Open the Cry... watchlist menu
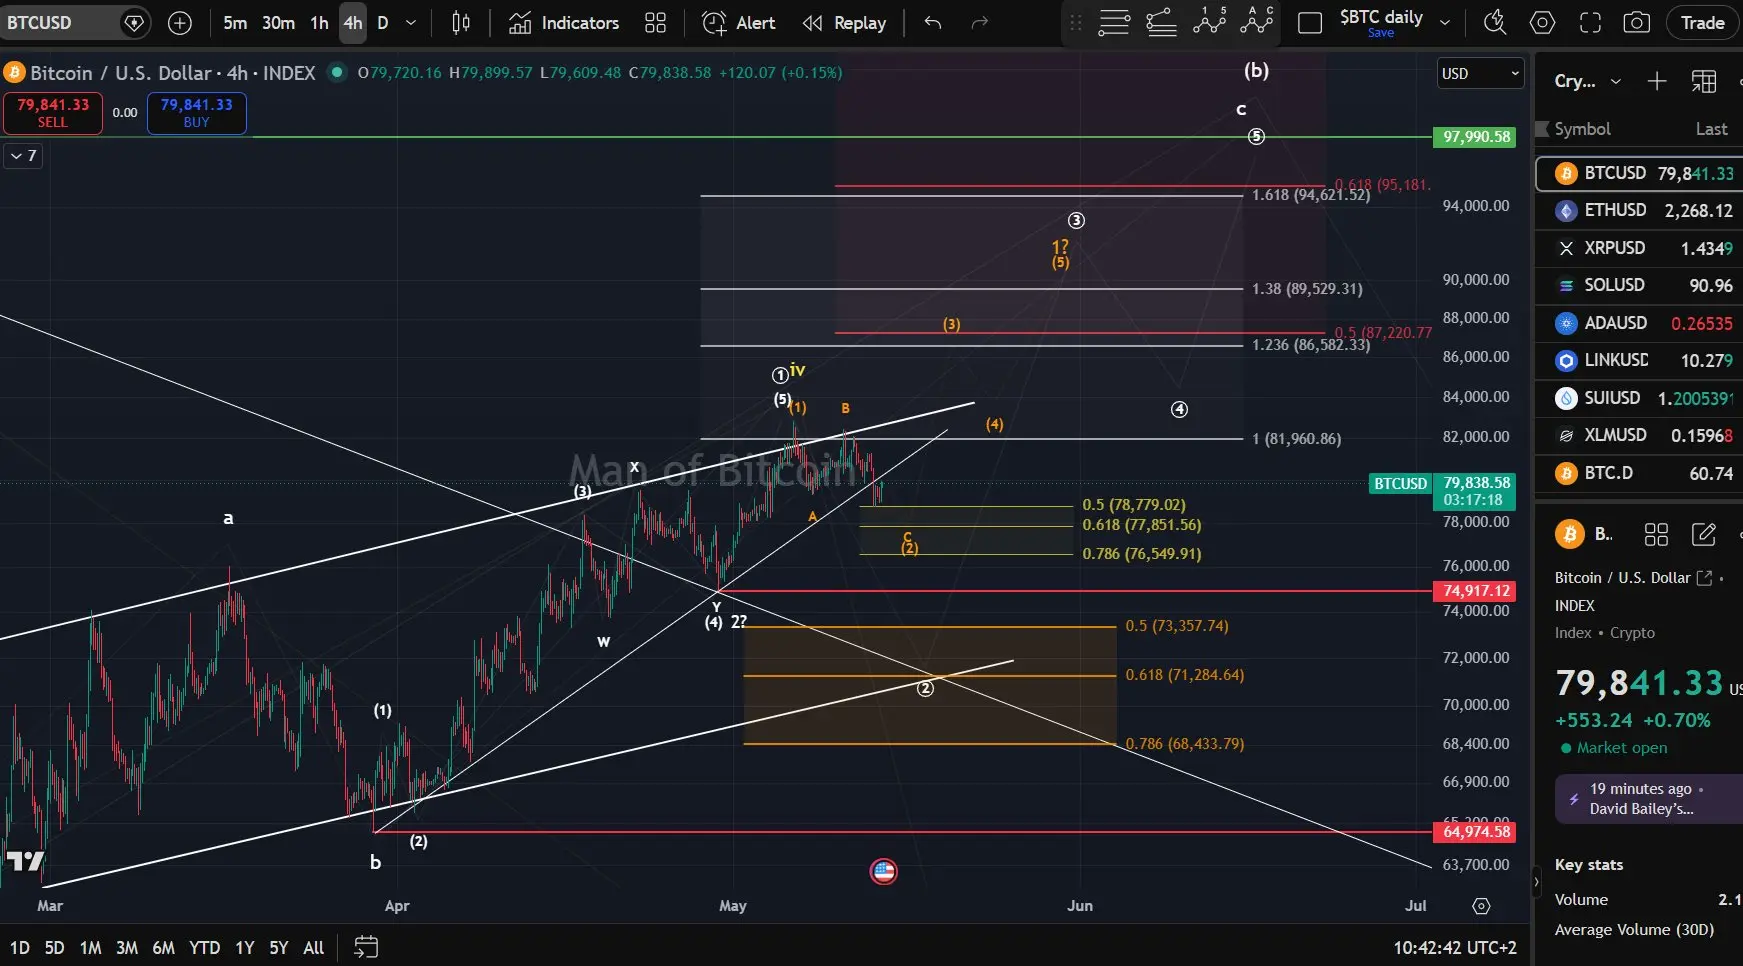The width and height of the screenshot is (1743, 966). point(1587,81)
